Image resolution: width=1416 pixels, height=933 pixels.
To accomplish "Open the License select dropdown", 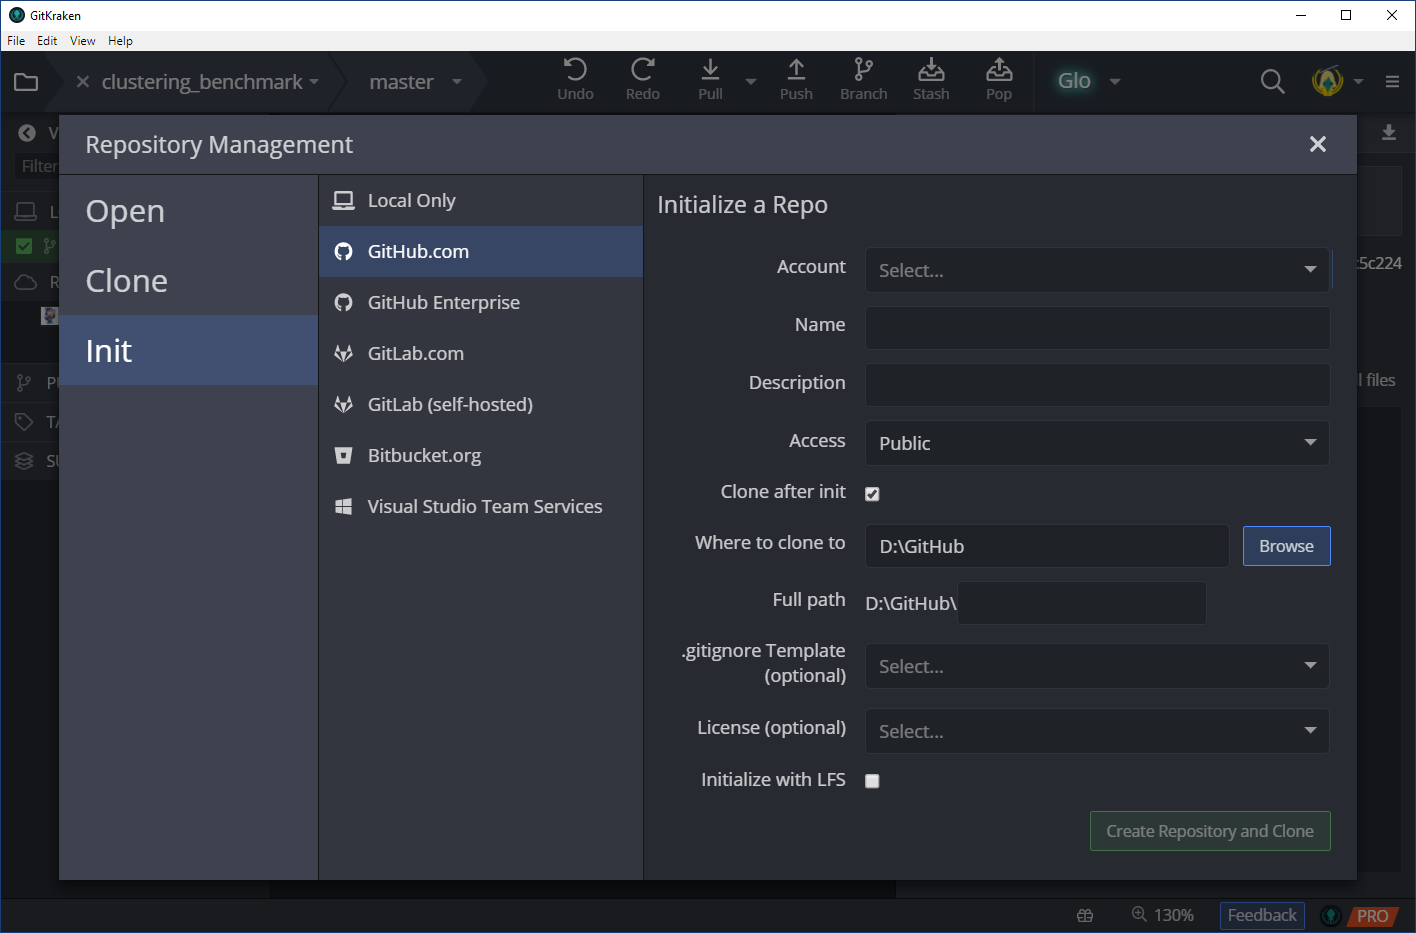I will [1097, 731].
